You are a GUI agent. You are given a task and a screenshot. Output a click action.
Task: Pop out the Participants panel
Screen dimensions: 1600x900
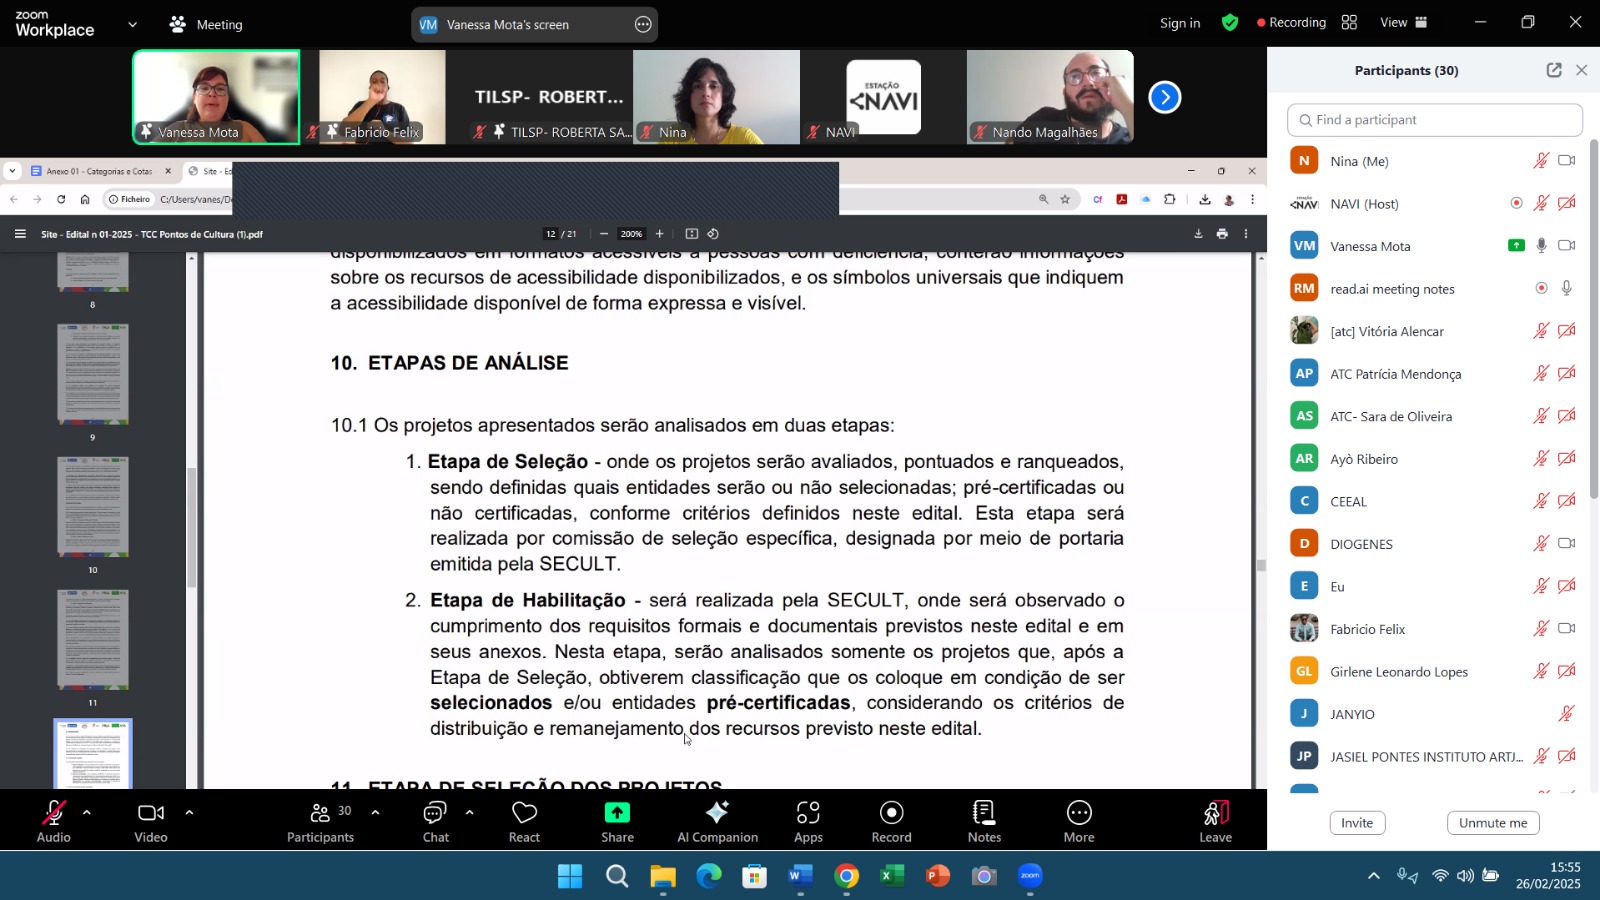[x=1553, y=70]
